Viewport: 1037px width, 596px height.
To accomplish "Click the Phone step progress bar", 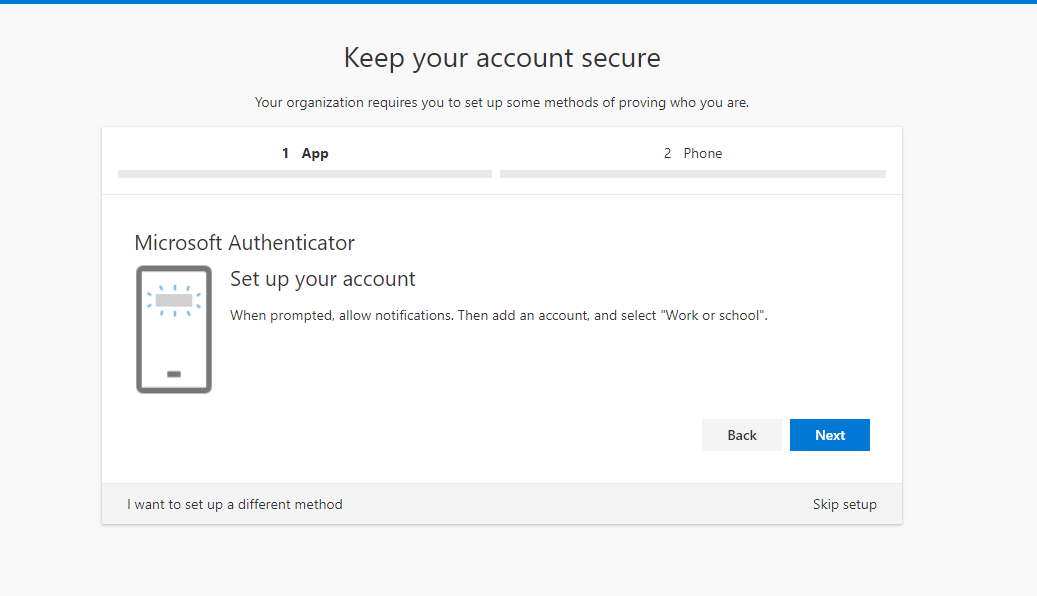I will coord(692,174).
